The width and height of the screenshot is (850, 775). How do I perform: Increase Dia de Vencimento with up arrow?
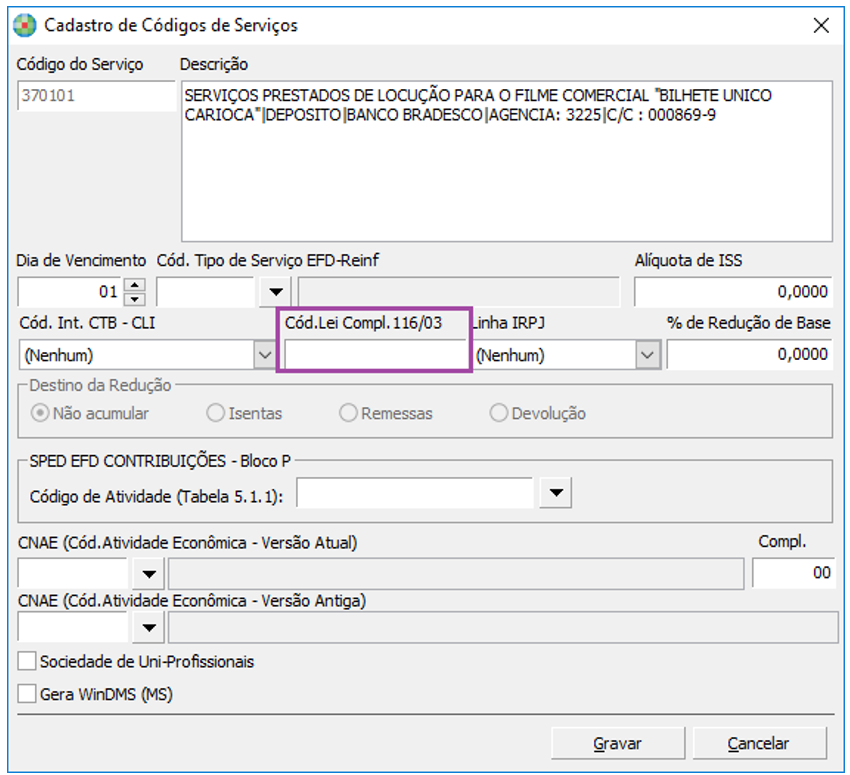[136, 286]
